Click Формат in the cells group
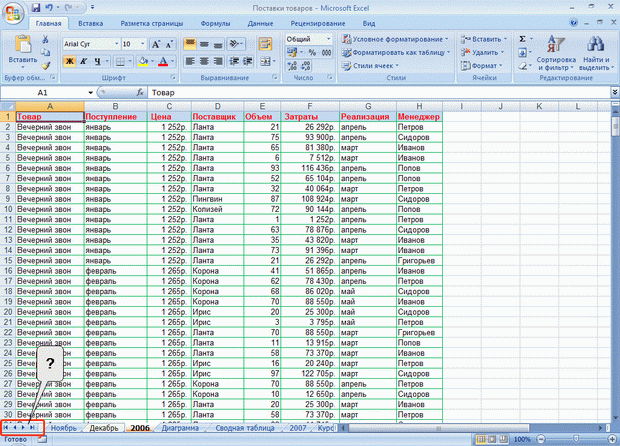Screen dimensions: 620x446 click(x=482, y=66)
